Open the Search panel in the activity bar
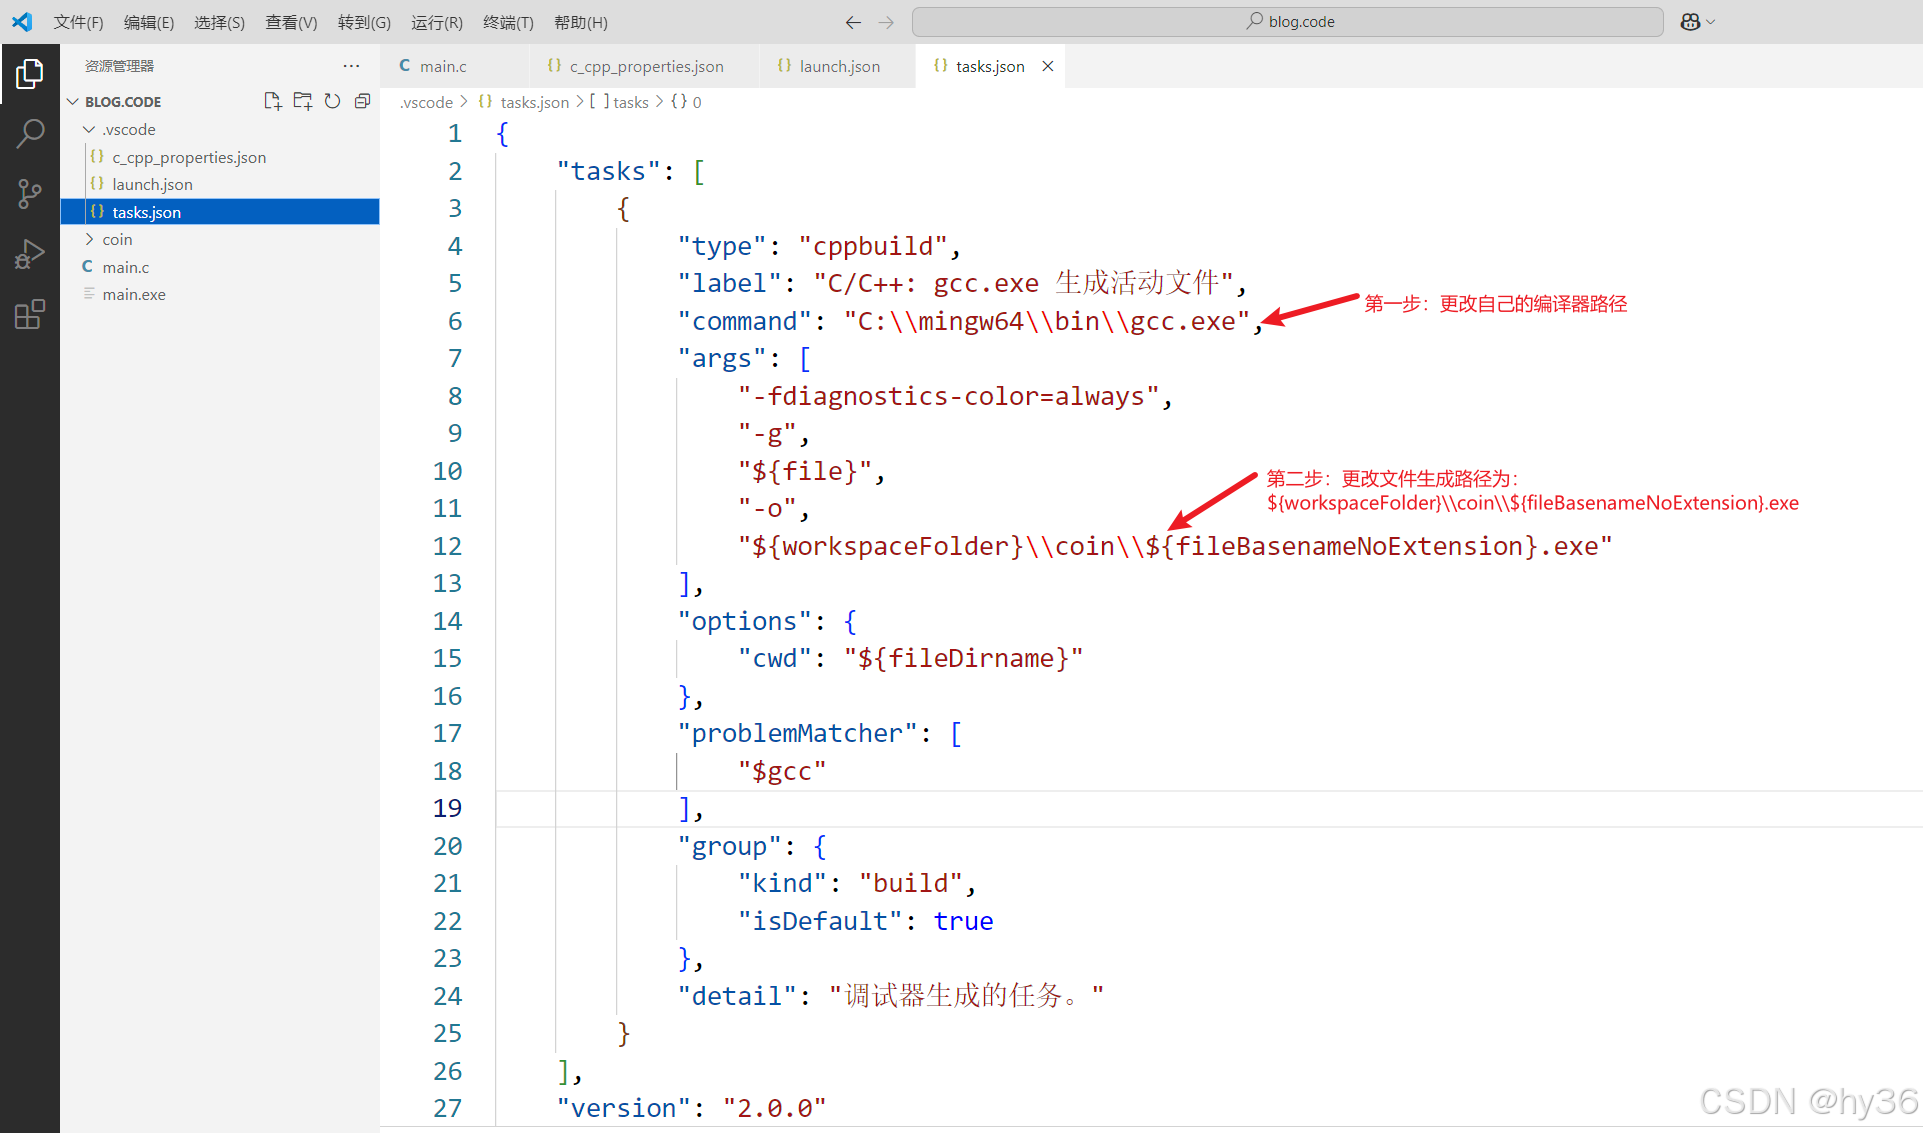 click(x=30, y=132)
